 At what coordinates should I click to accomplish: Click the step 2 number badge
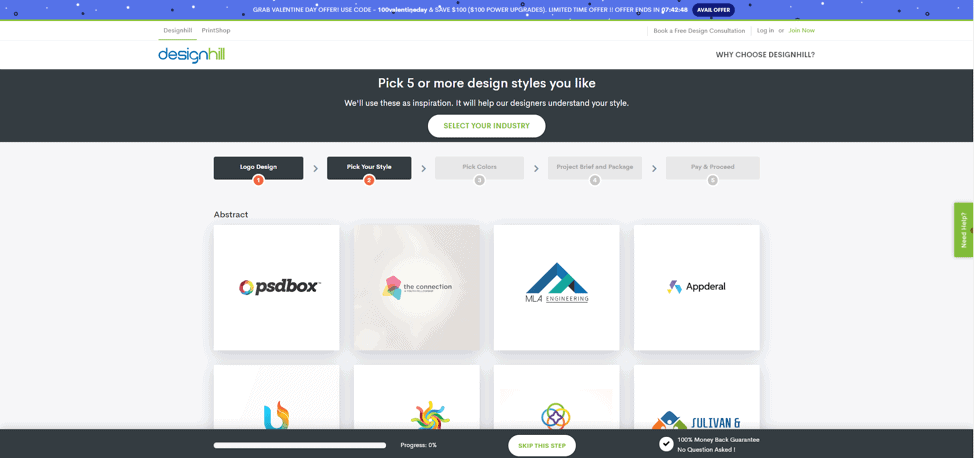click(369, 180)
